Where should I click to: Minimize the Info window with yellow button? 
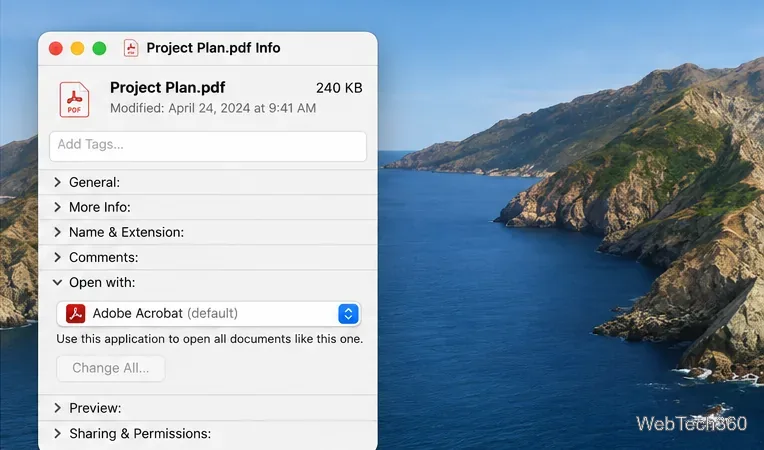click(x=77, y=48)
